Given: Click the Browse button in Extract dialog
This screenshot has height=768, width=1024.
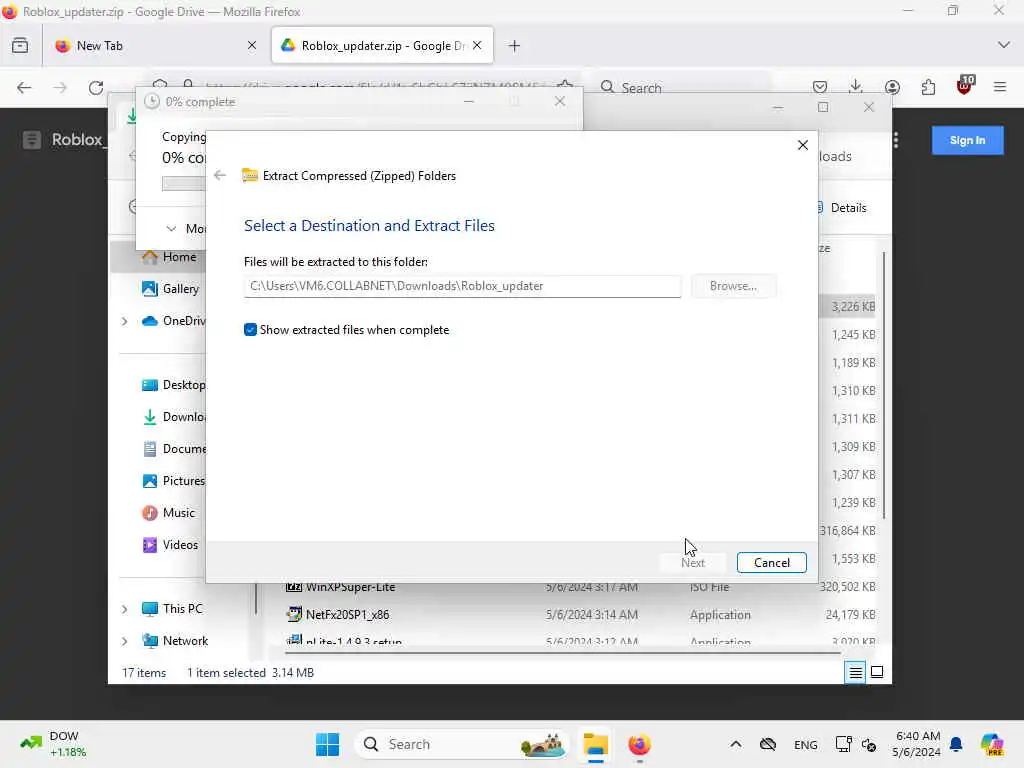Looking at the screenshot, I should [733, 286].
